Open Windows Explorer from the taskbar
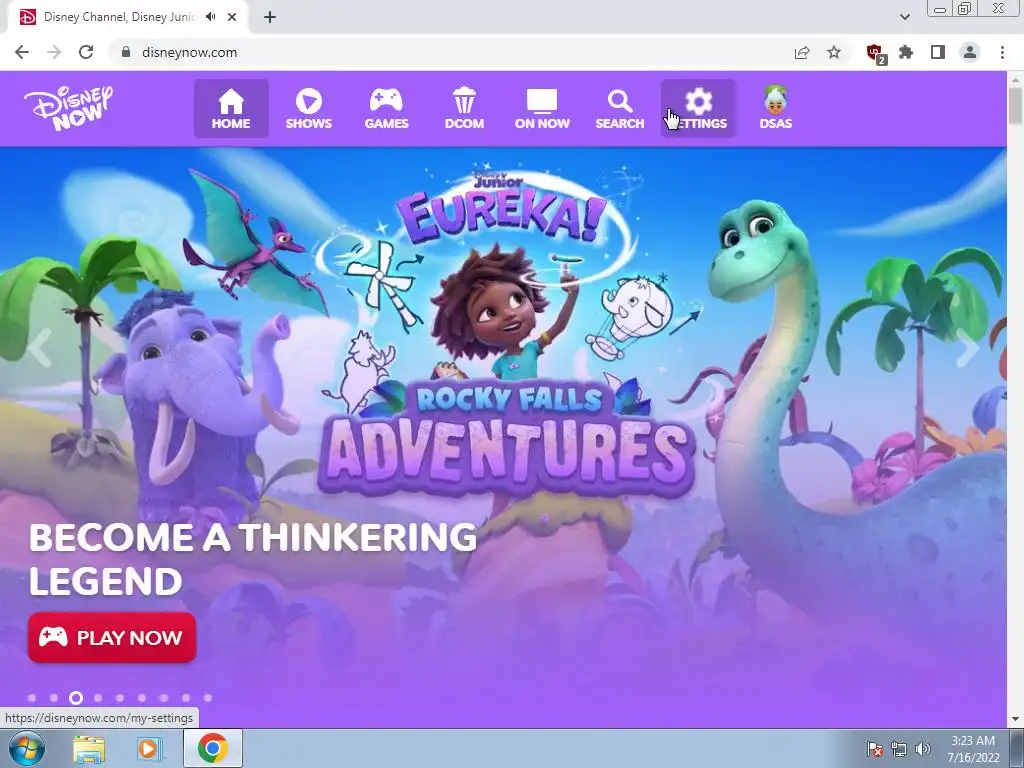This screenshot has width=1024, height=768. pos(89,748)
